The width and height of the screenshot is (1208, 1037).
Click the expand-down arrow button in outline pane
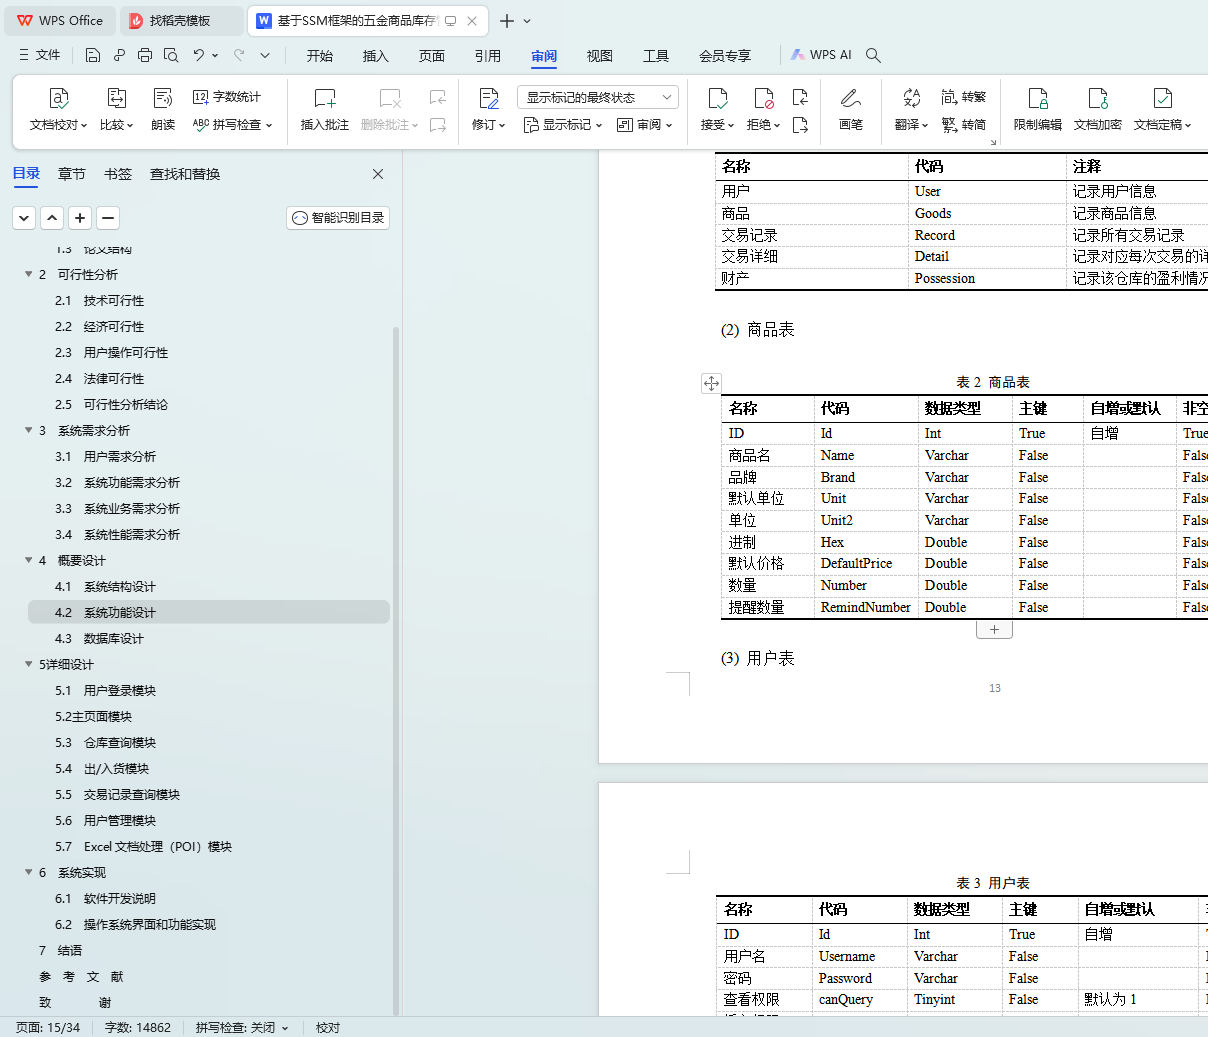click(24, 218)
